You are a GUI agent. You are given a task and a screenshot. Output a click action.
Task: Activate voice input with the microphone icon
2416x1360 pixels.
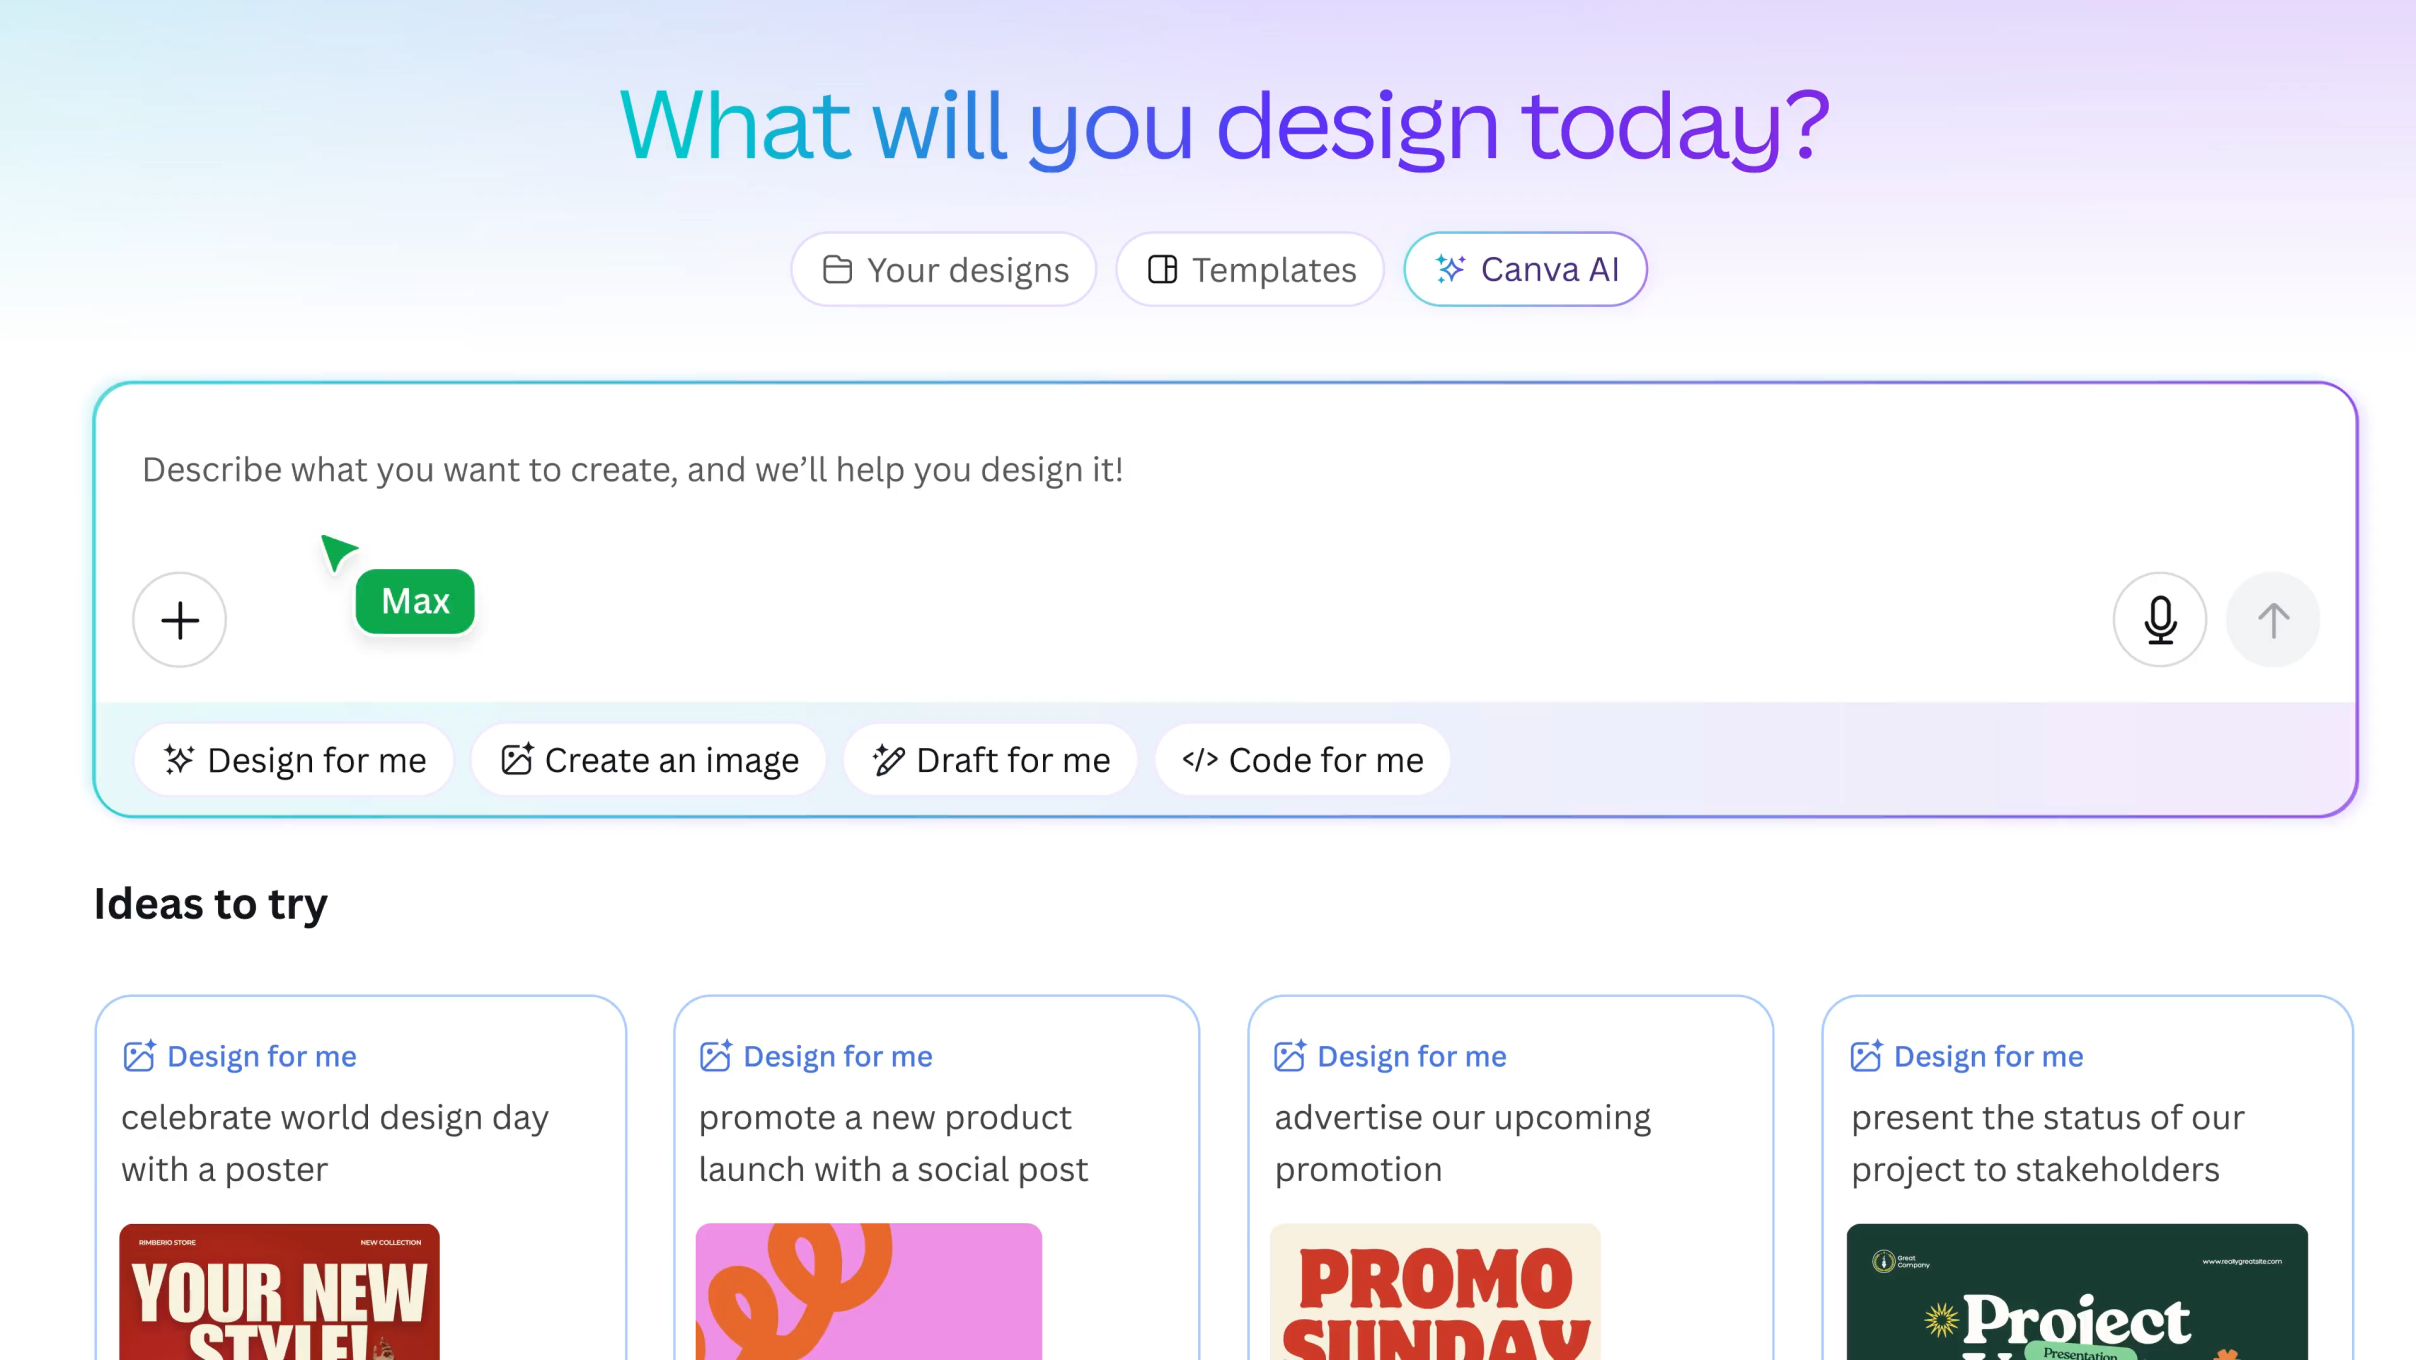pos(2161,620)
